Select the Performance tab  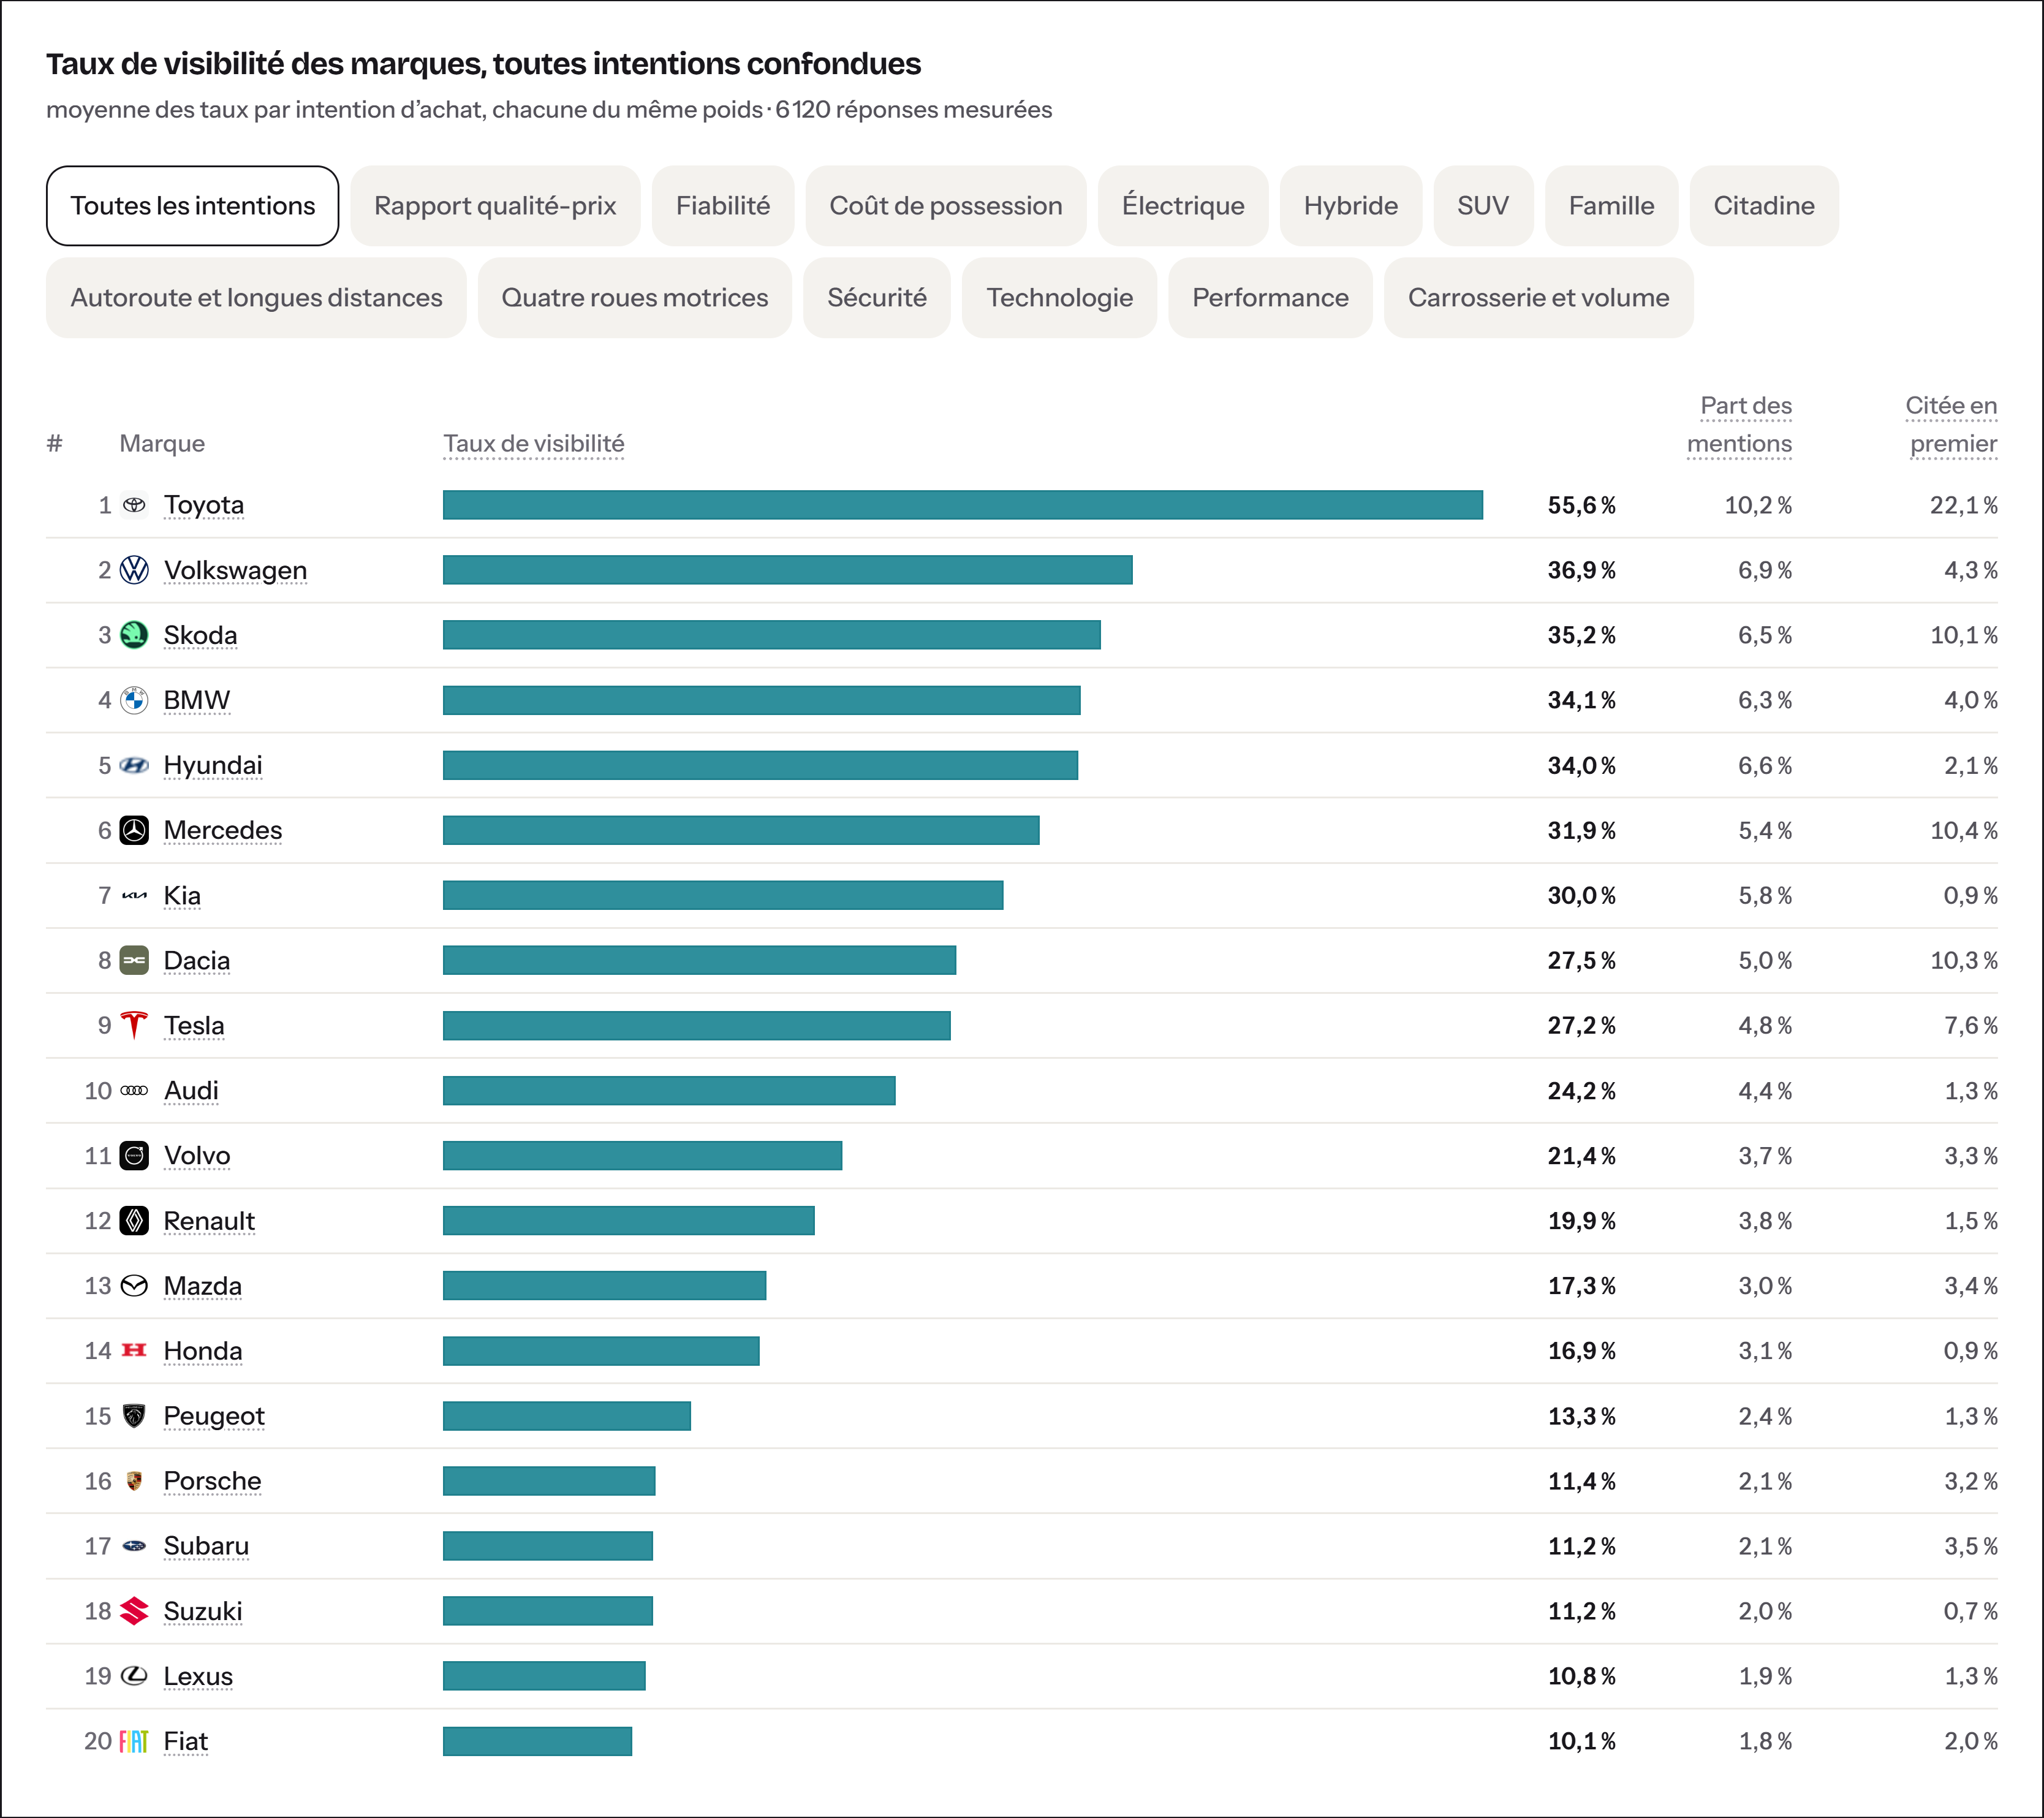tap(1270, 298)
